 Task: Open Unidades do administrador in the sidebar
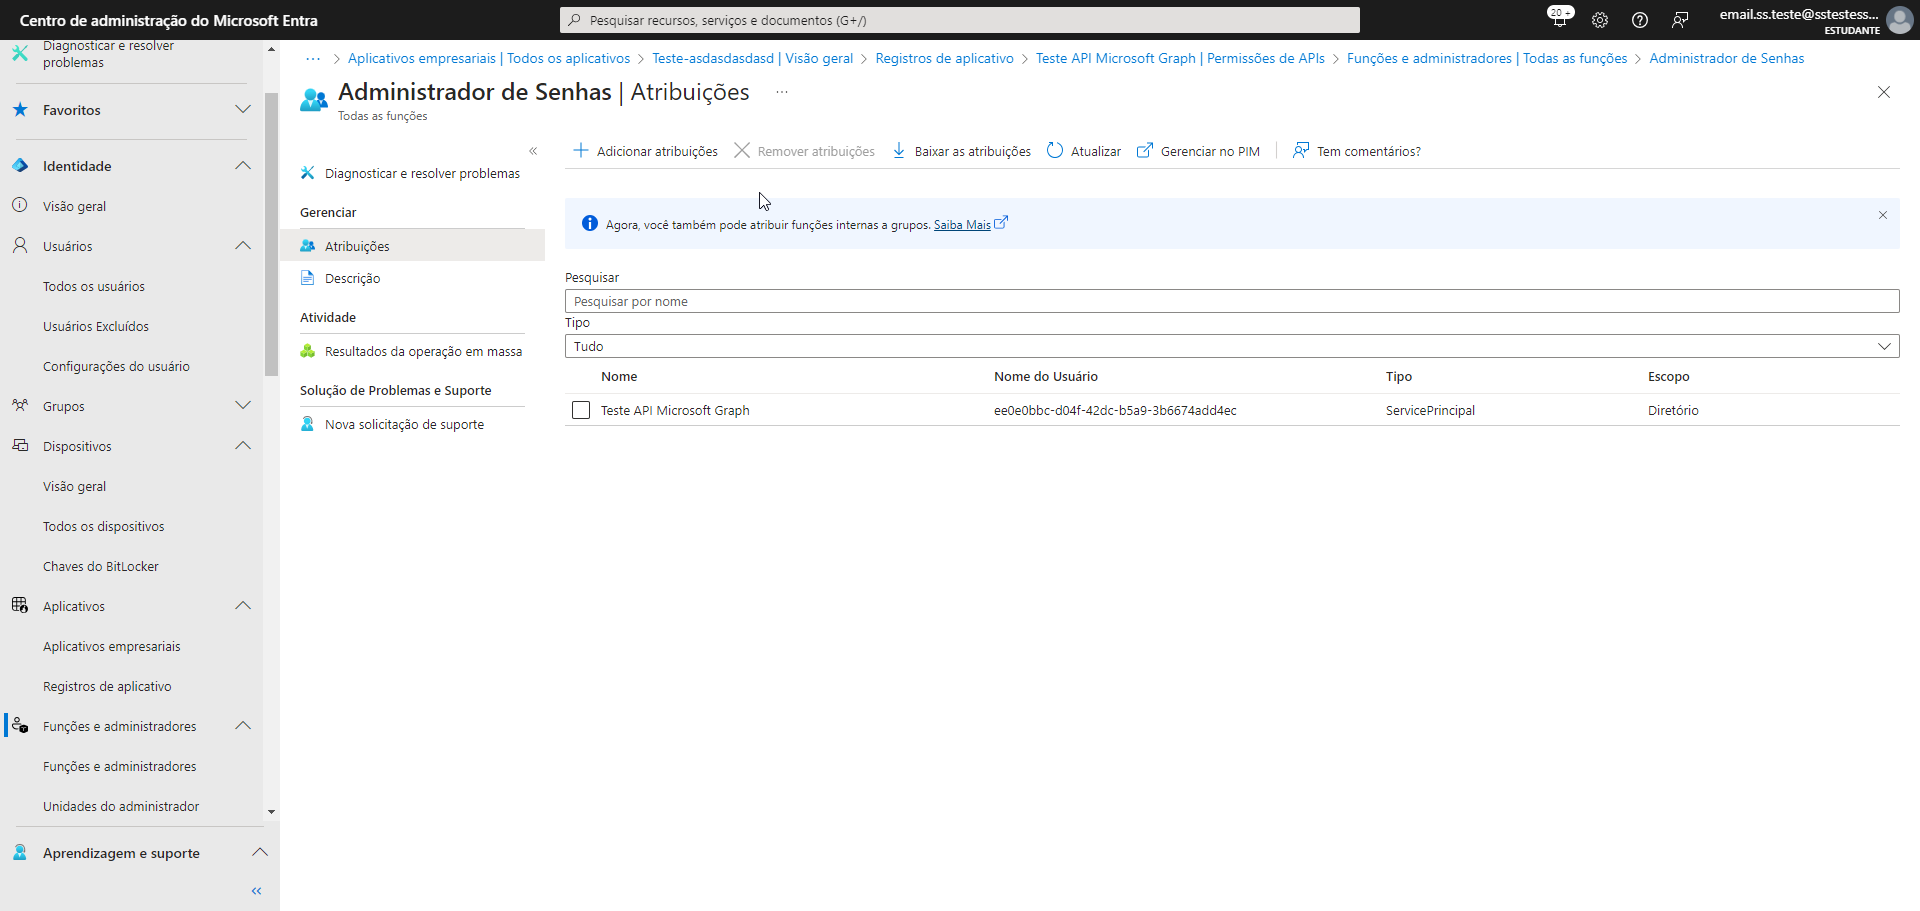coord(121,806)
